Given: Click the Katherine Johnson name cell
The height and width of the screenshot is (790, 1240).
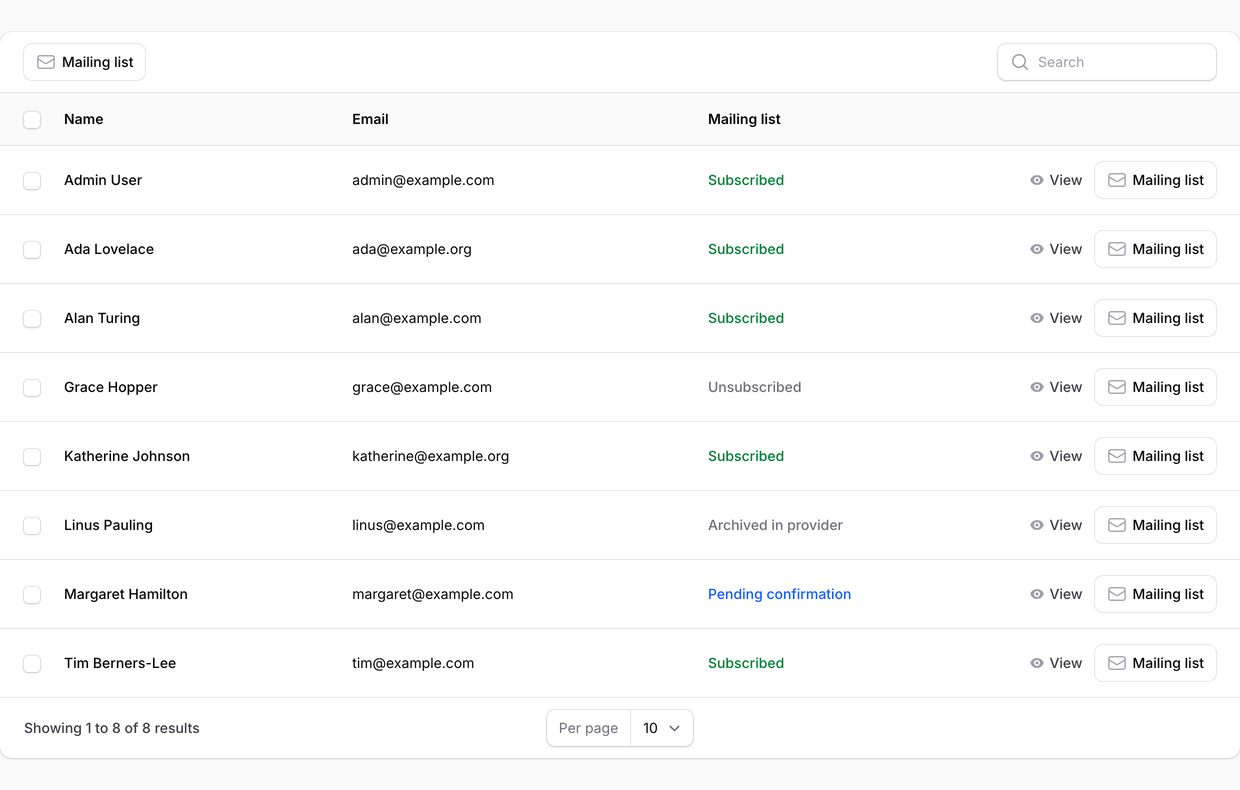Looking at the screenshot, I should (127, 456).
